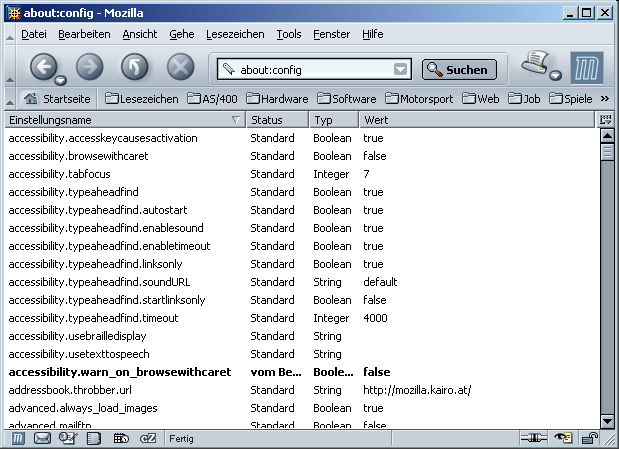Click the Startseite home button
The width and height of the screenshot is (619, 449).
pyautogui.click(x=57, y=99)
